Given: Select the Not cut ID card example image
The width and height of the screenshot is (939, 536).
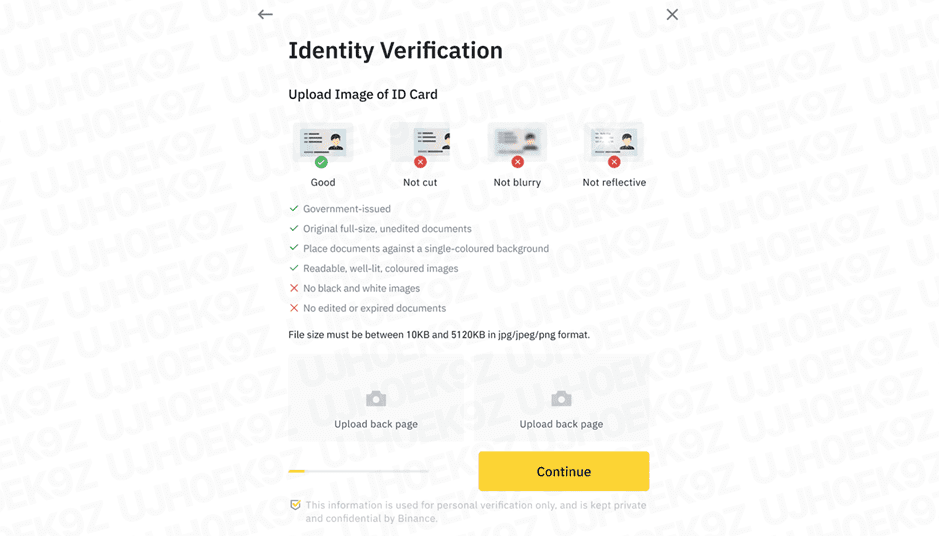Looking at the screenshot, I should (x=421, y=141).
